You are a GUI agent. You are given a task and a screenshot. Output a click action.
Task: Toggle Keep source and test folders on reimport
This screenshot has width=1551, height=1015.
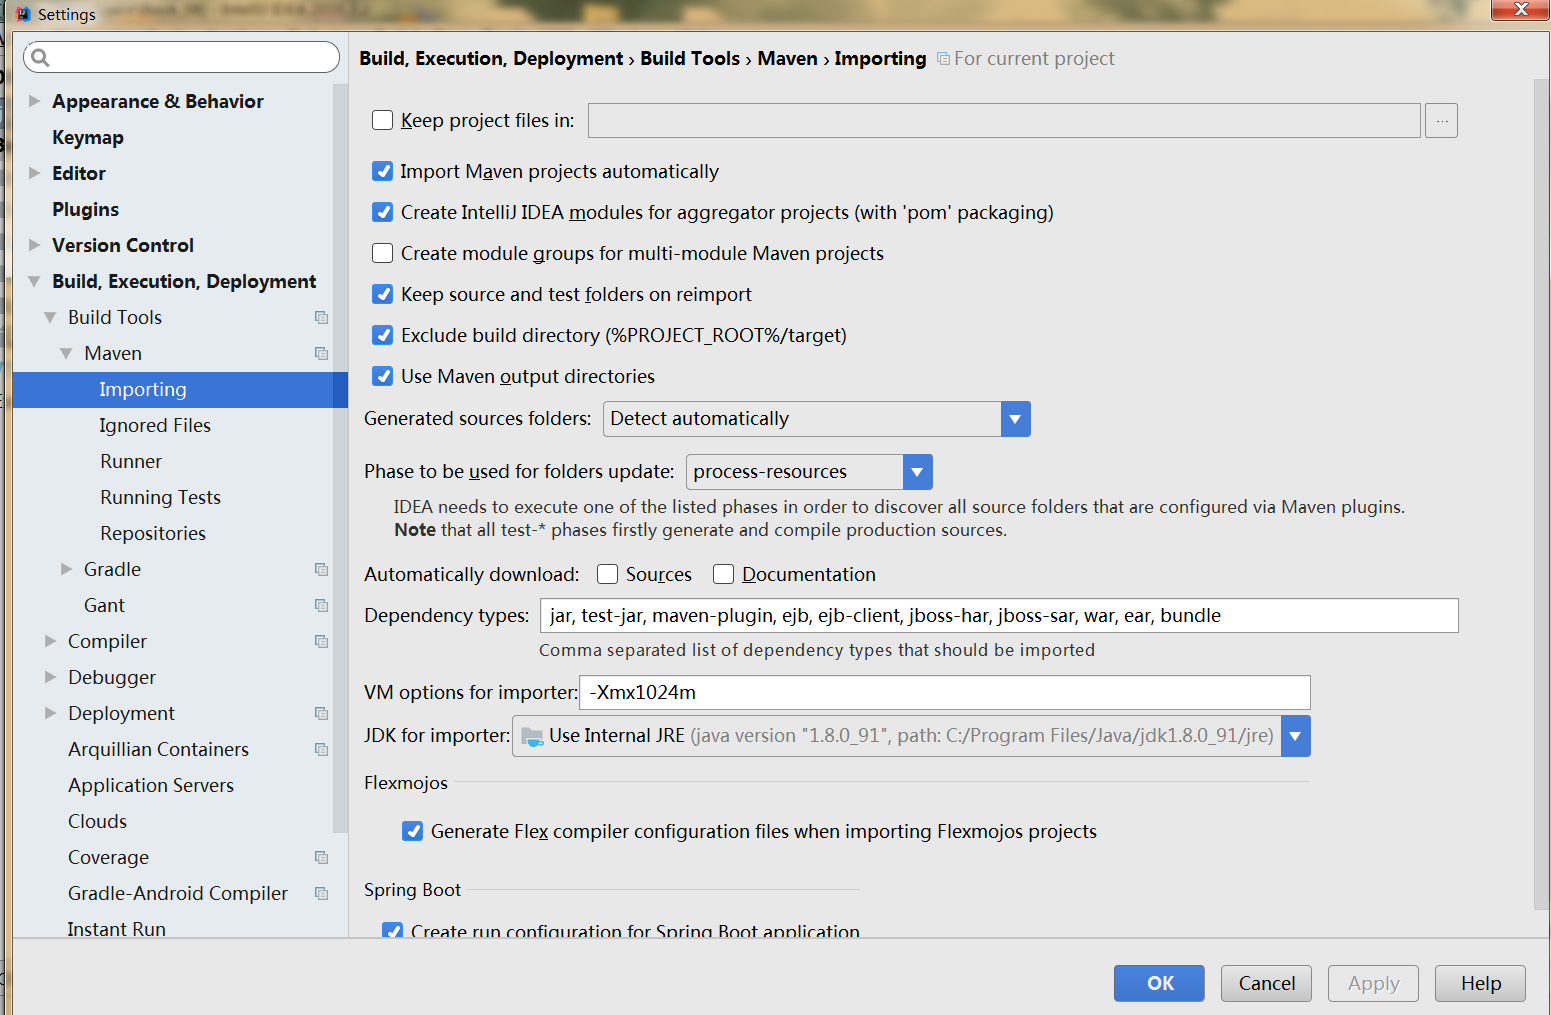coord(382,294)
